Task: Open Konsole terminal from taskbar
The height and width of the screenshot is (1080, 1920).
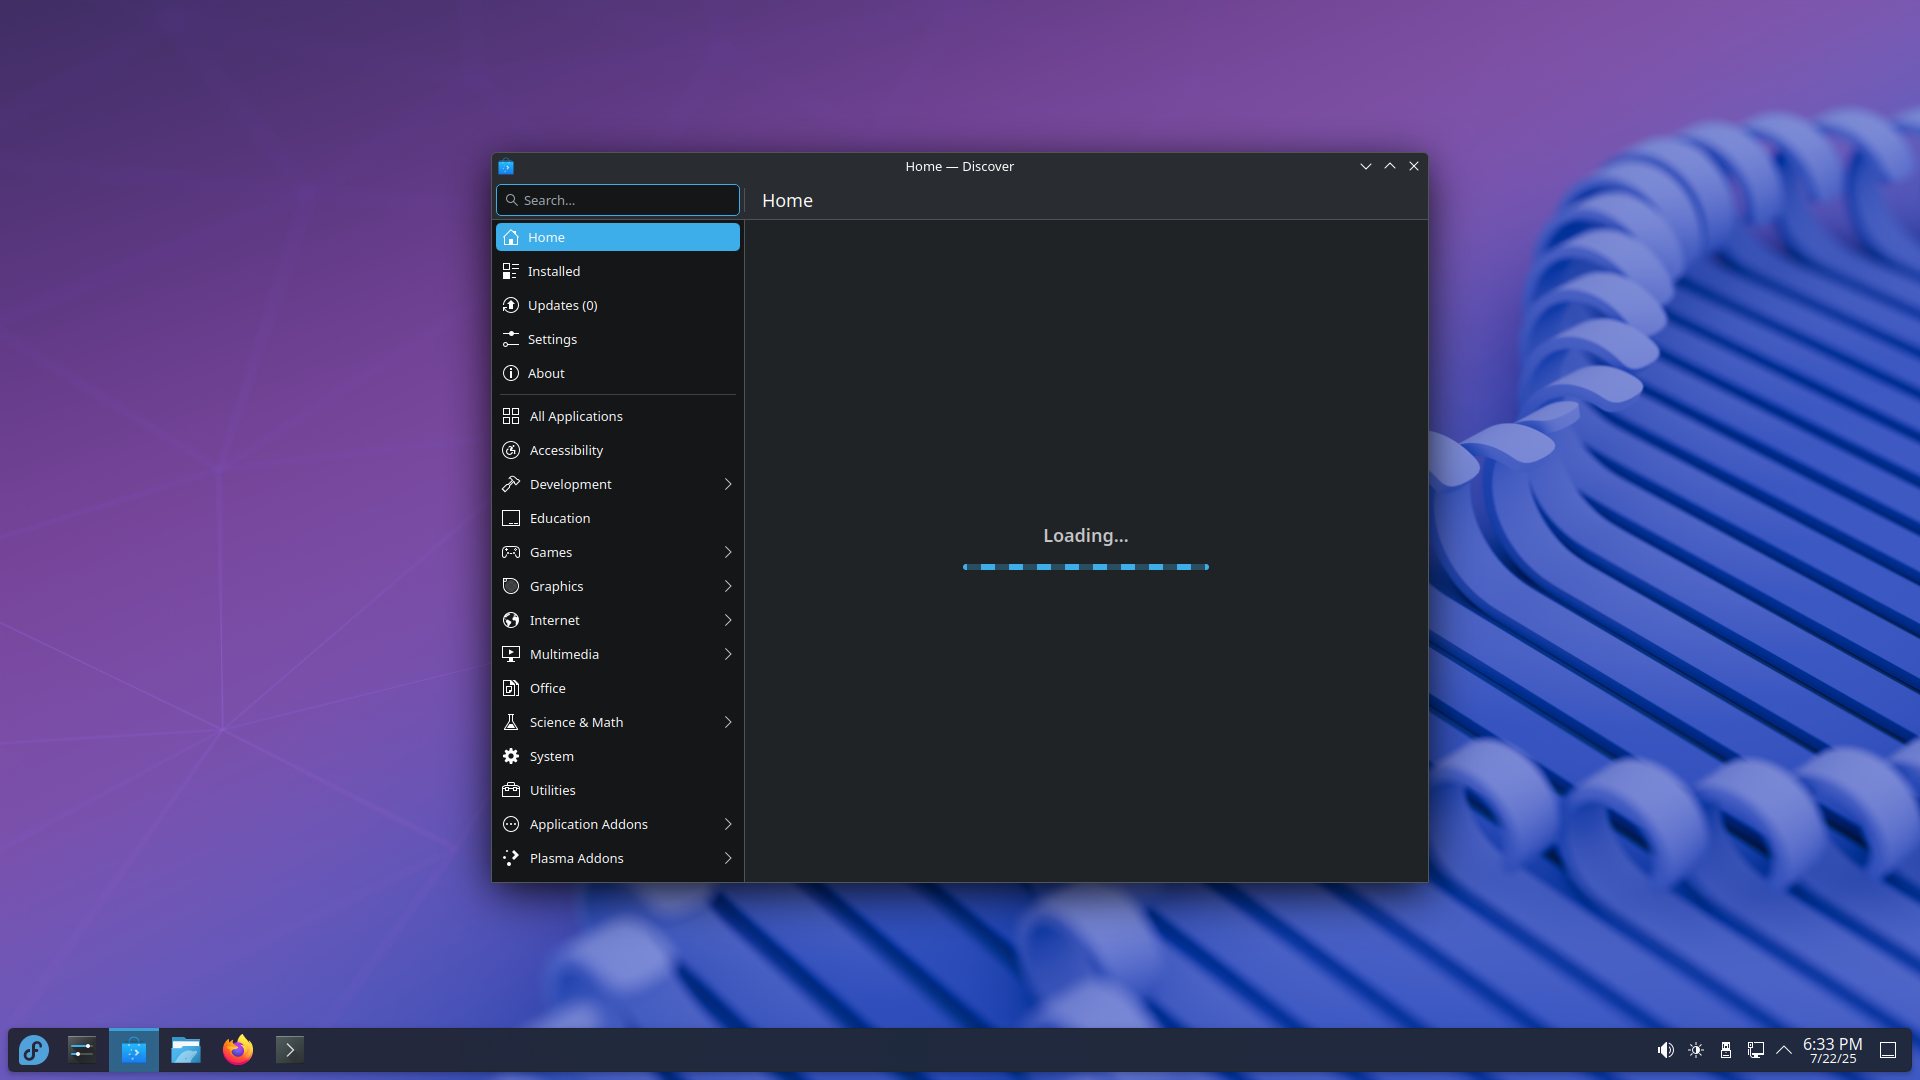Action: pos(290,1050)
